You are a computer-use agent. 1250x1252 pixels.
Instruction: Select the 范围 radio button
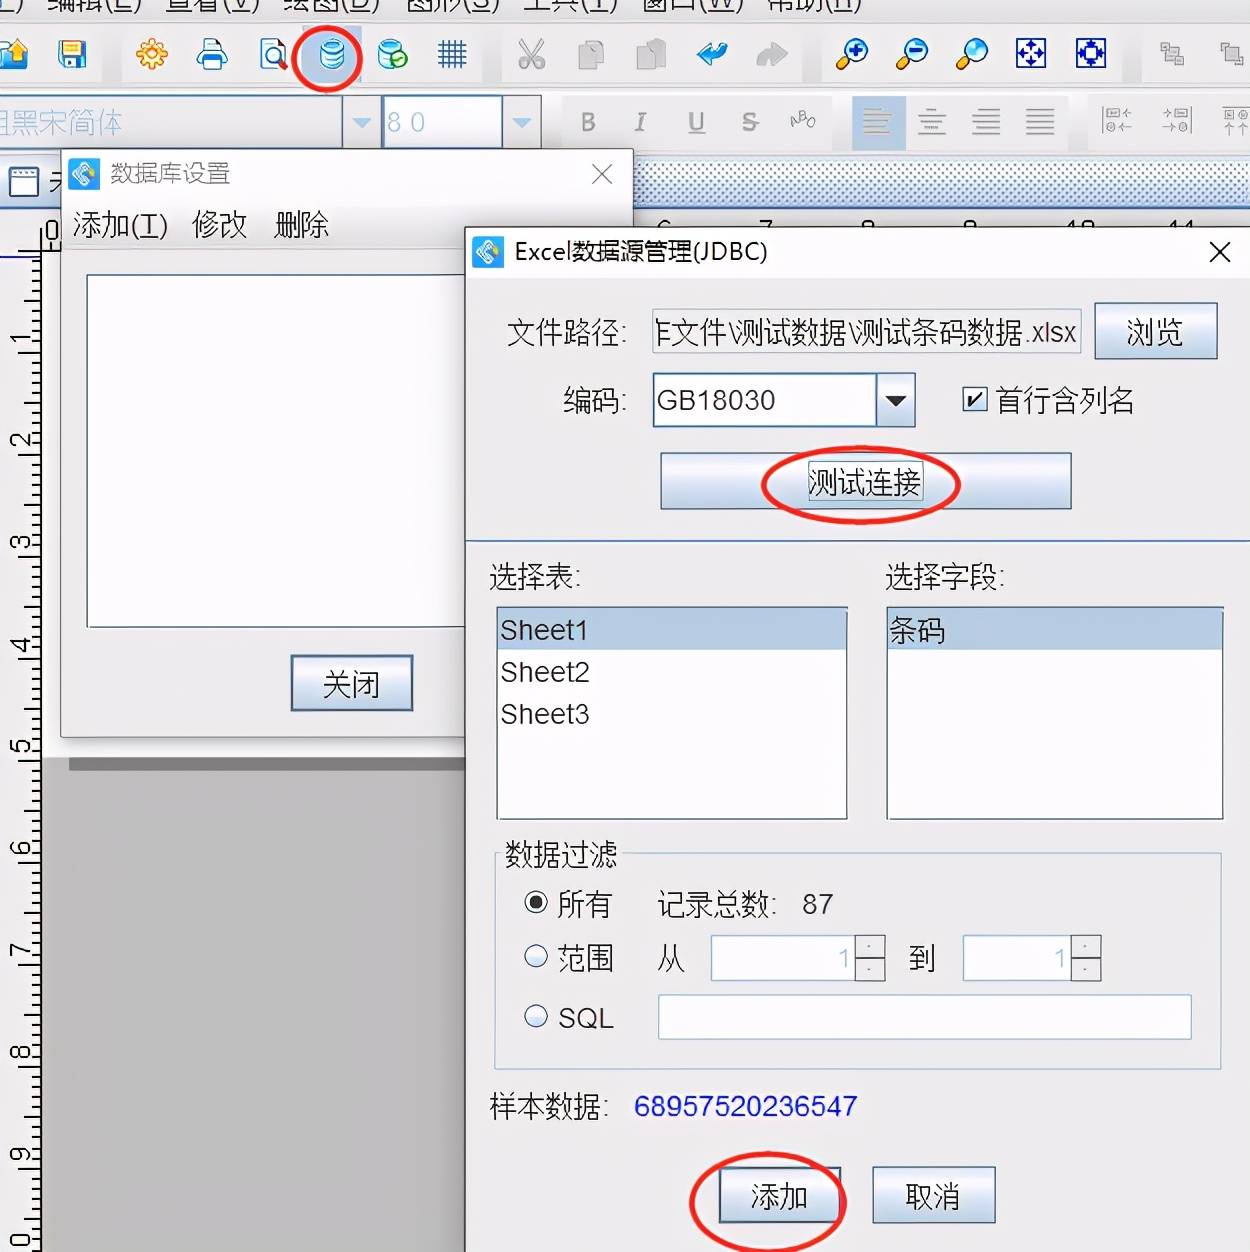click(537, 957)
